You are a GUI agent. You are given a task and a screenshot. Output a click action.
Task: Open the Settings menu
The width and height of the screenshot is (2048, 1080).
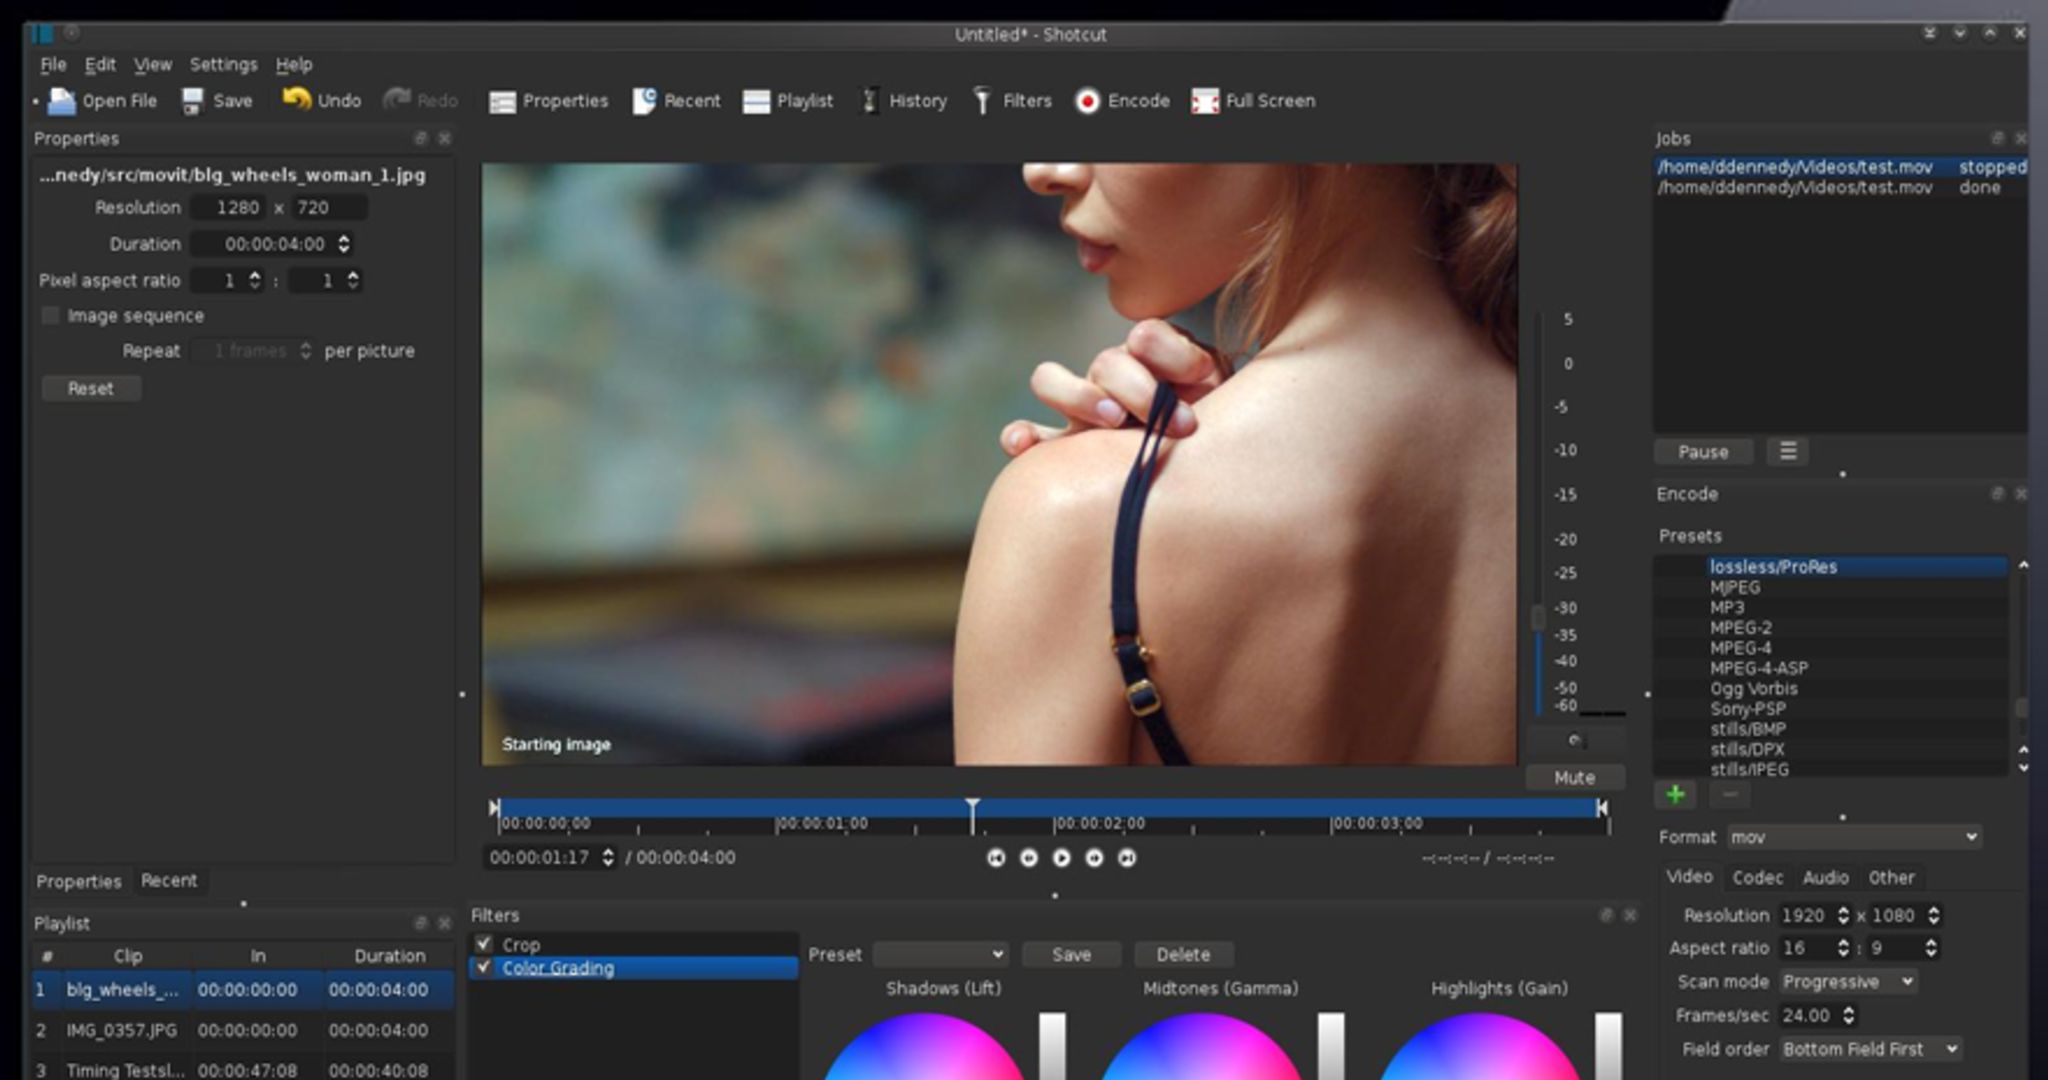(224, 65)
